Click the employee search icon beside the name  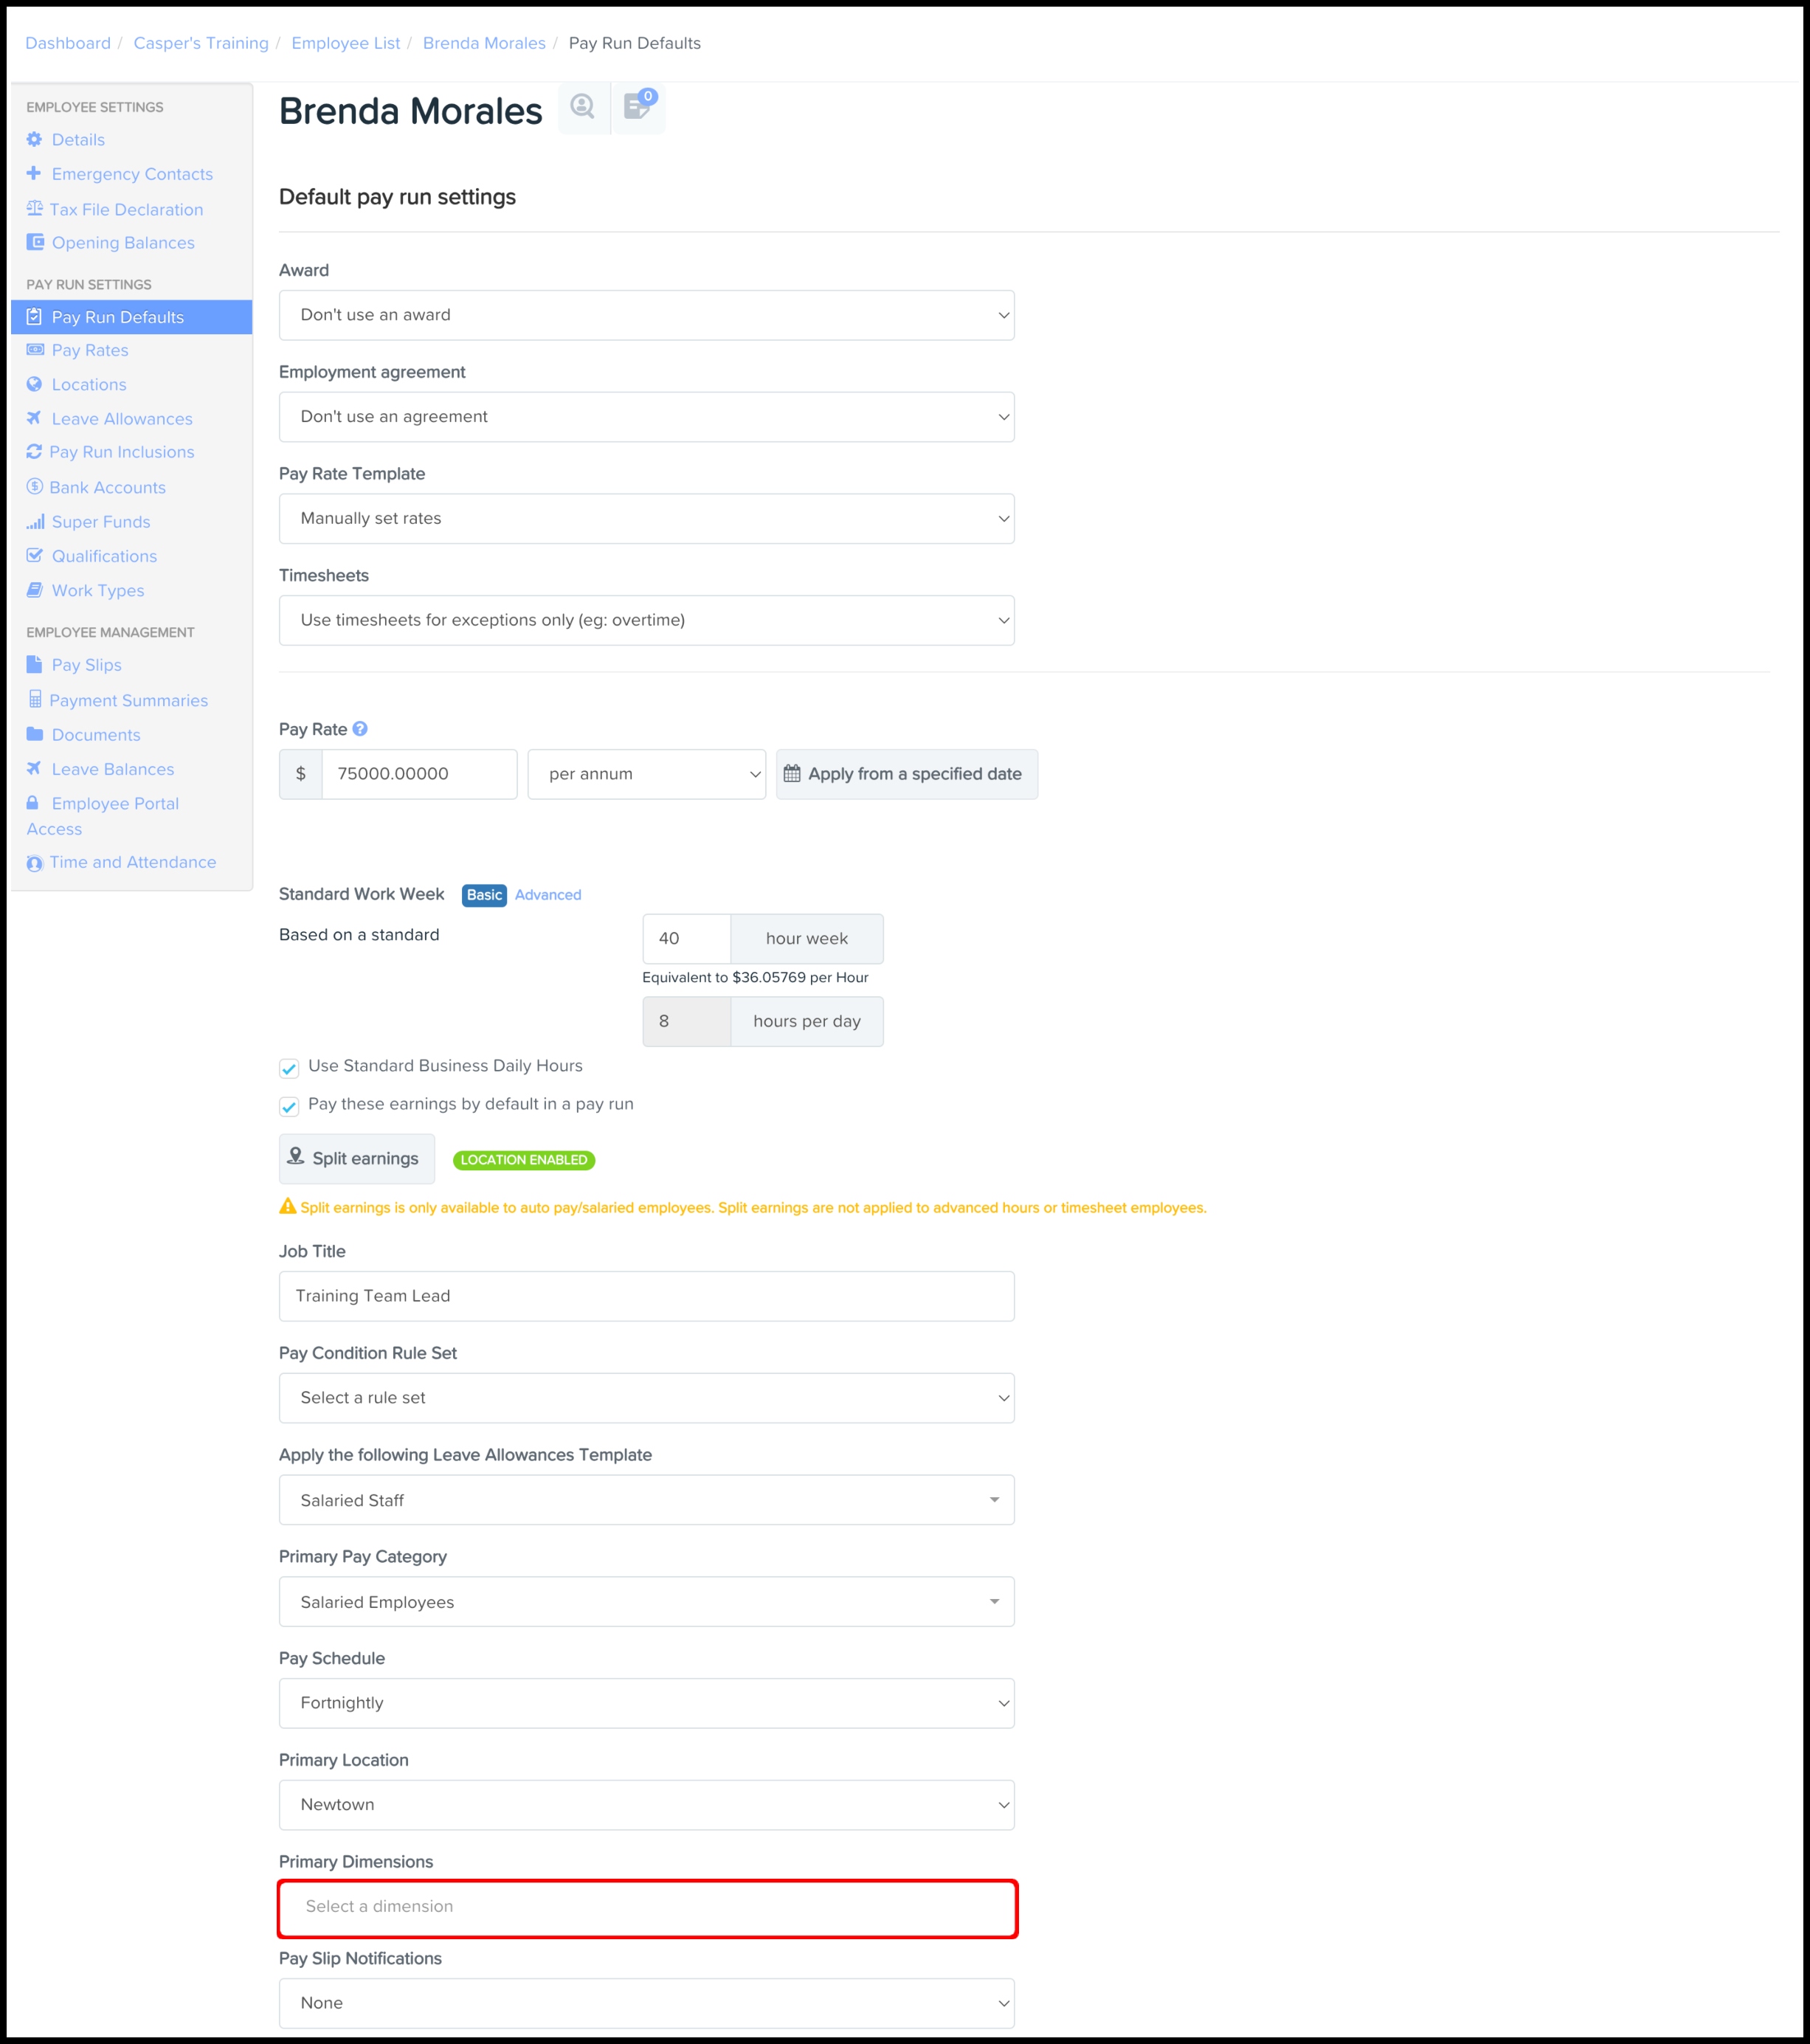[583, 106]
